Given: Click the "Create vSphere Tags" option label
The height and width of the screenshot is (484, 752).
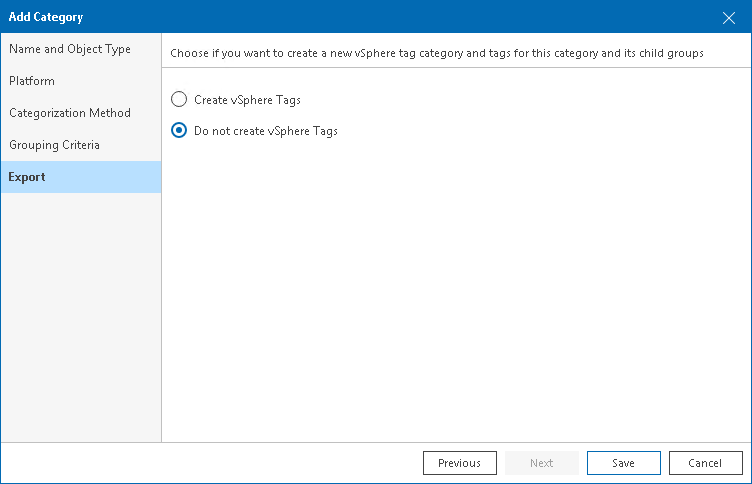Looking at the screenshot, I should 247,100.
